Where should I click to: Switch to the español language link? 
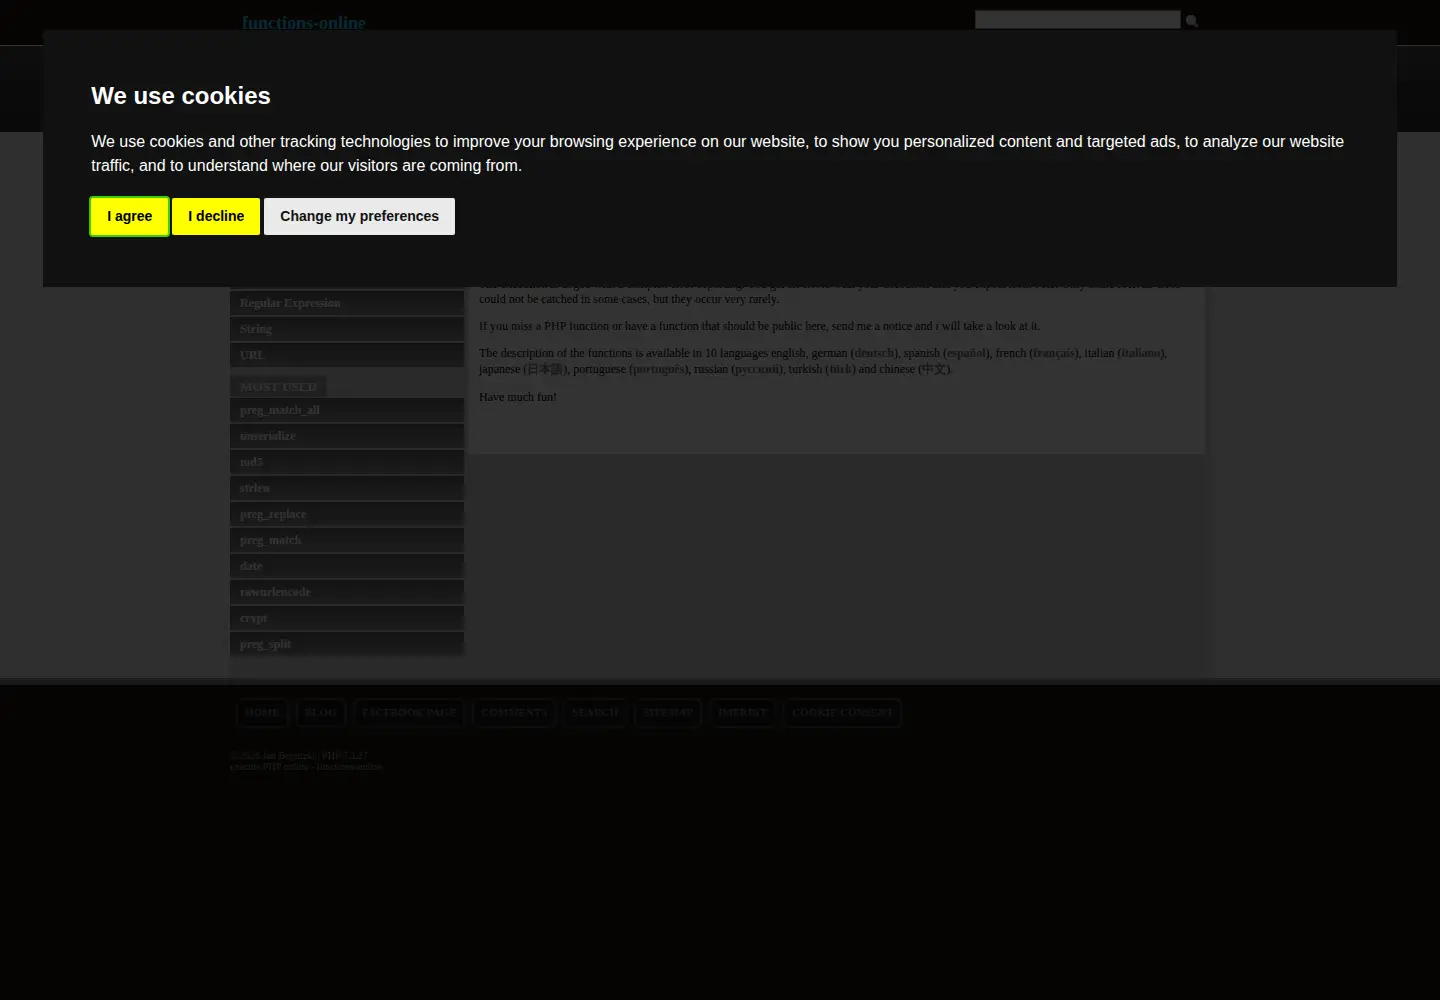pyautogui.click(x=967, y=353)
